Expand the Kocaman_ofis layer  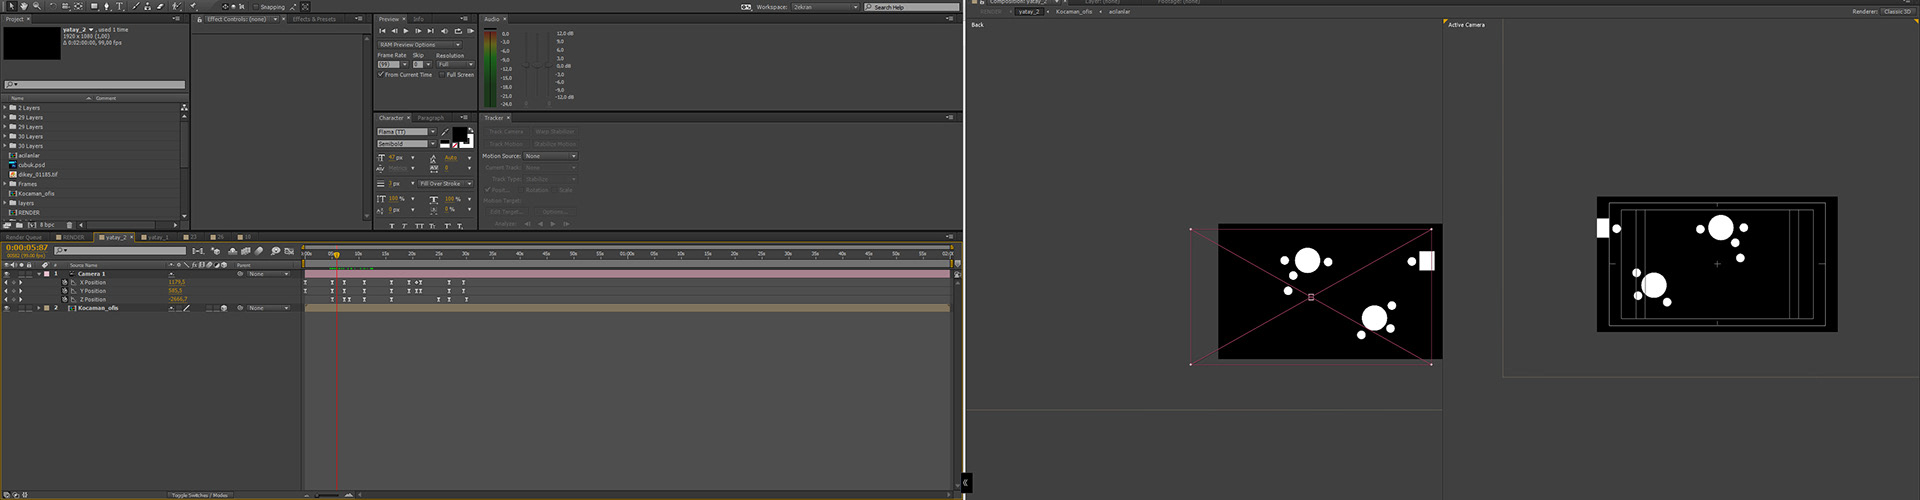click(39, 308)
